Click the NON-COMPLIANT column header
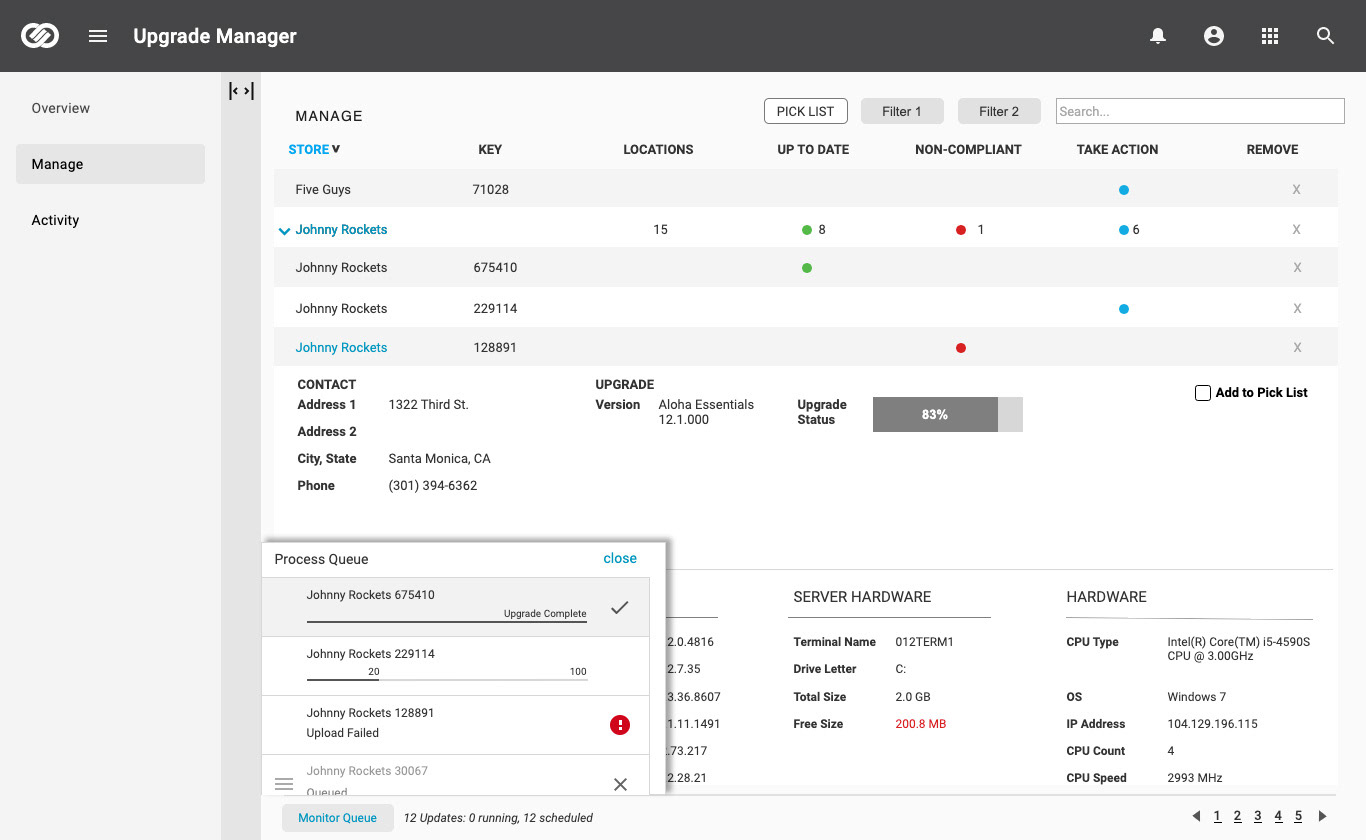Image resolution: width=1366 pixels, height=840 pixels. click(968, 149)
